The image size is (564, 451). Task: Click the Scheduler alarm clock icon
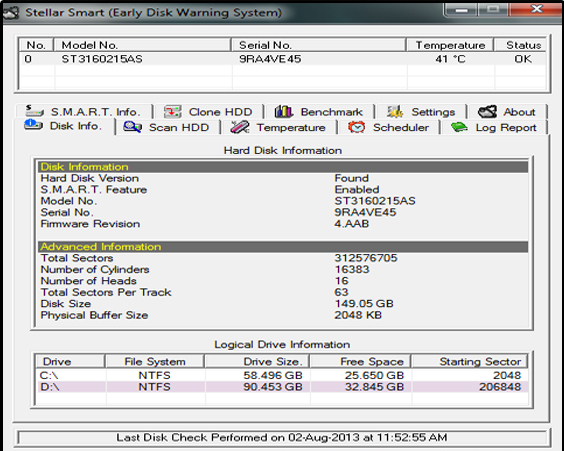point(356,127)
